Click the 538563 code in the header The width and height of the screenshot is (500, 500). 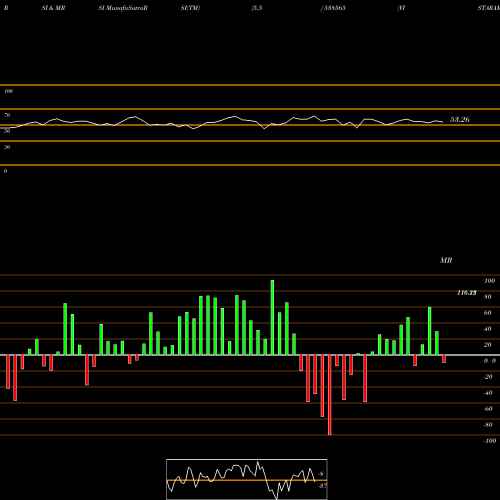coord(334,8)
